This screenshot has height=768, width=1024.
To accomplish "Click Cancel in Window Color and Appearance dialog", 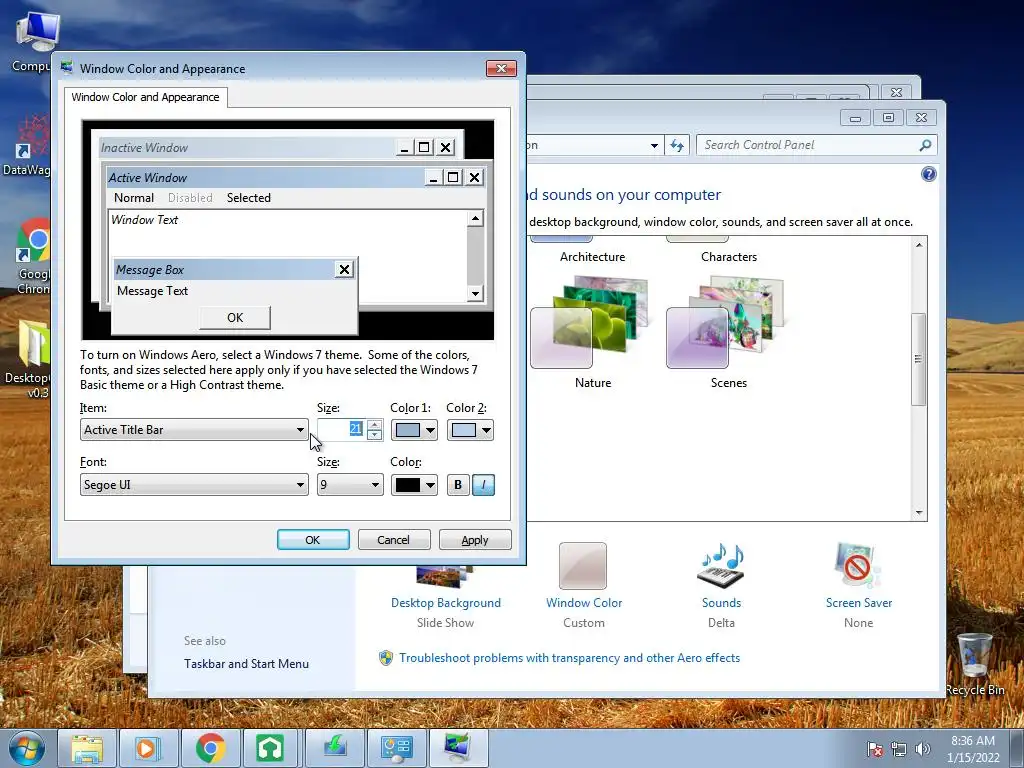I will tap(394, 540).
